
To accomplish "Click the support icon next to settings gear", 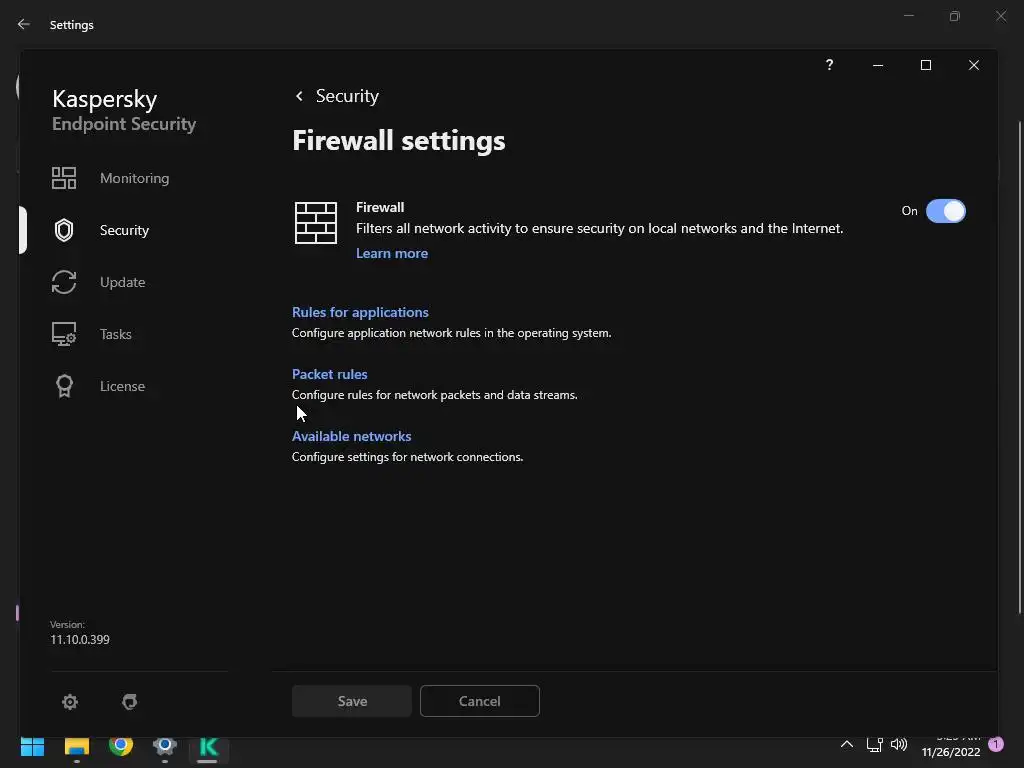I will click(x=129, y=701).
